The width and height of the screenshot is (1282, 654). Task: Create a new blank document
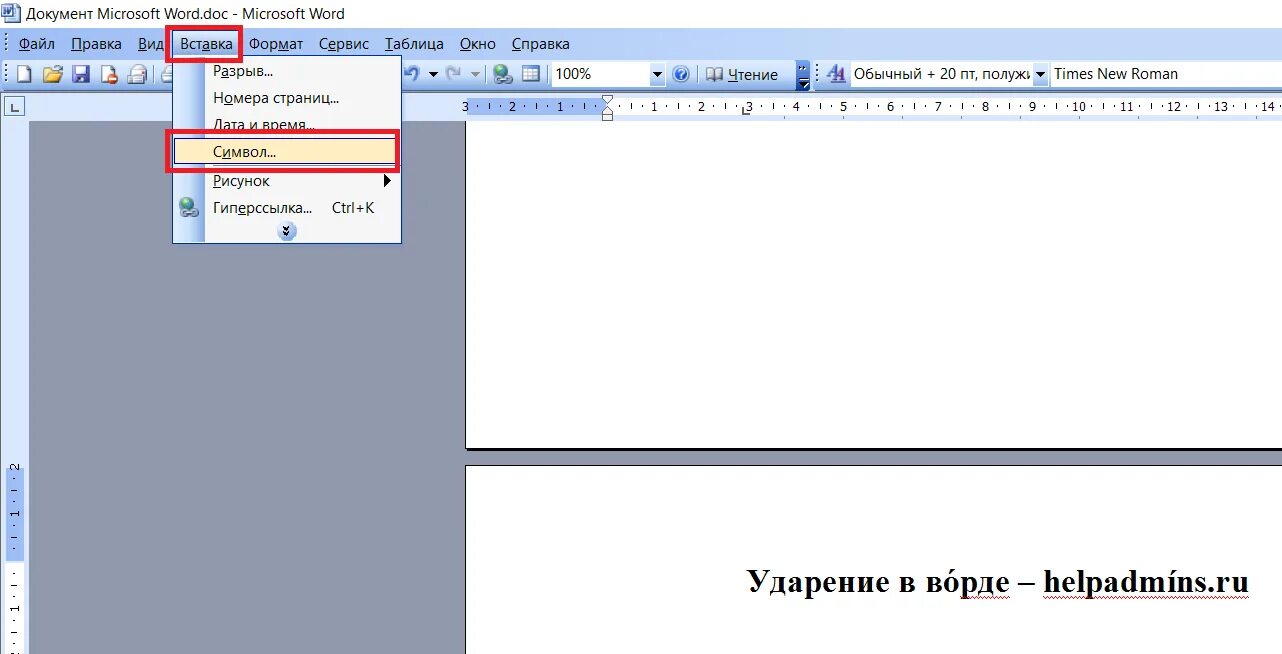pos(24,74)
